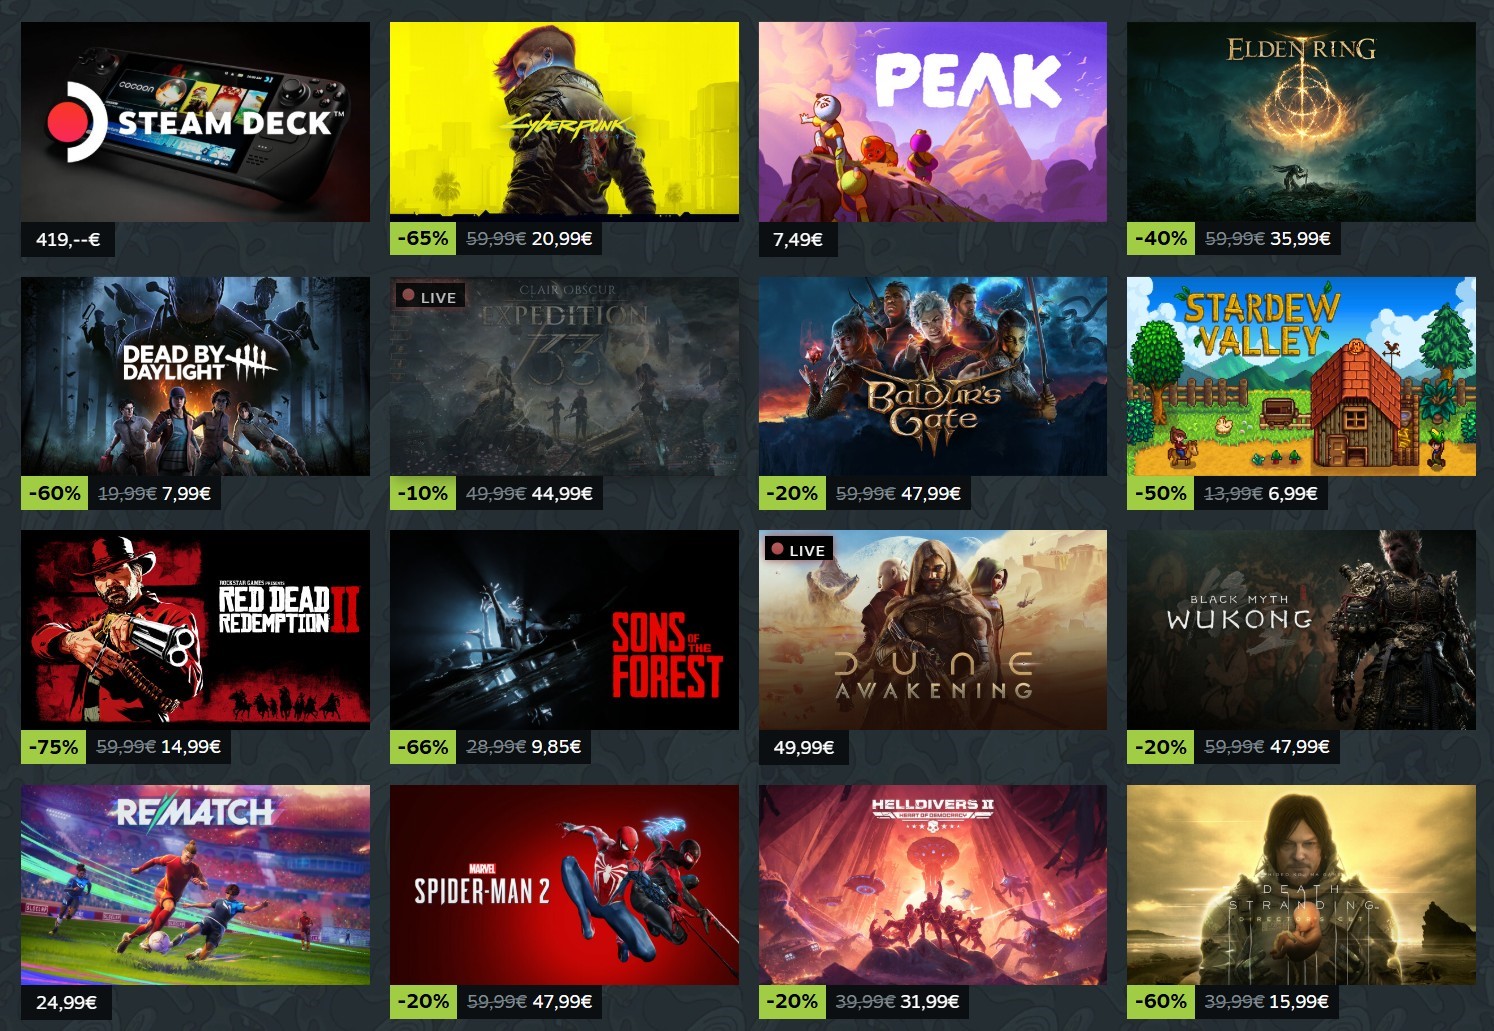Select the Stardew Valley game tile
This screenshot has width=1494, height=1031.
click(x=1301, y=376)
